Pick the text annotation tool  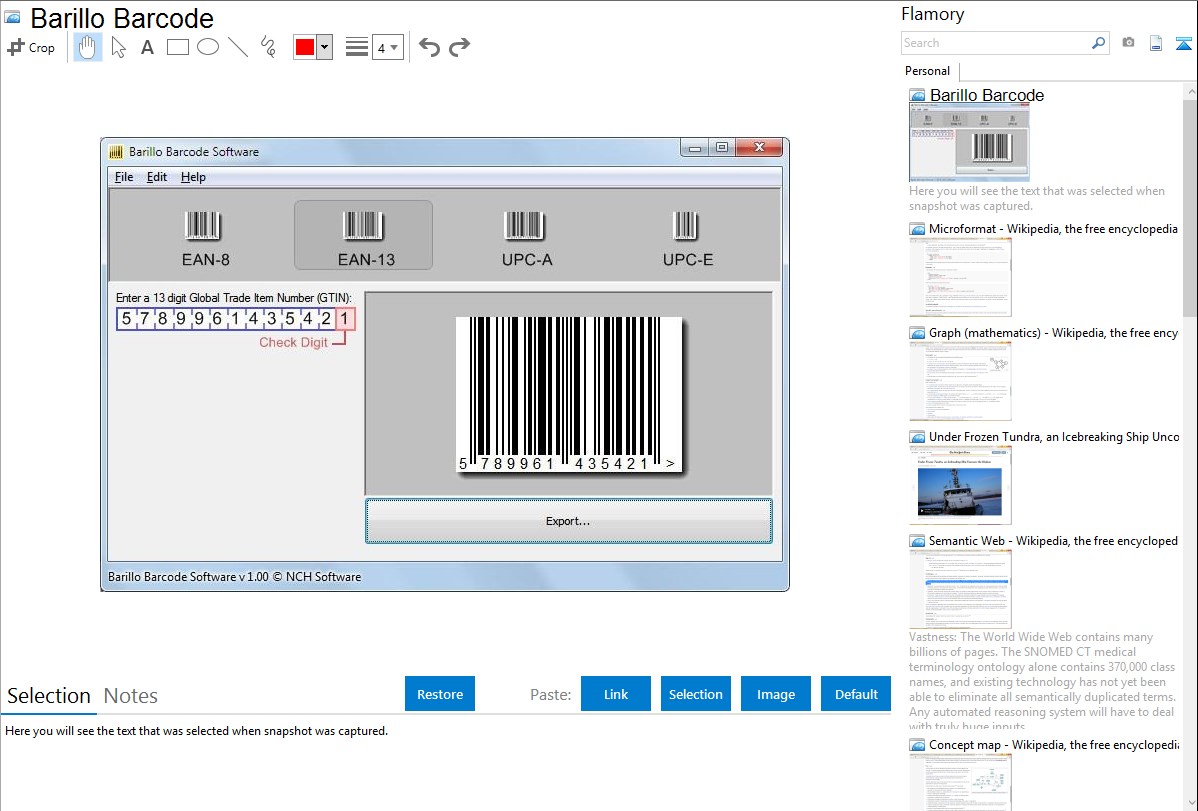click(147, 47)
